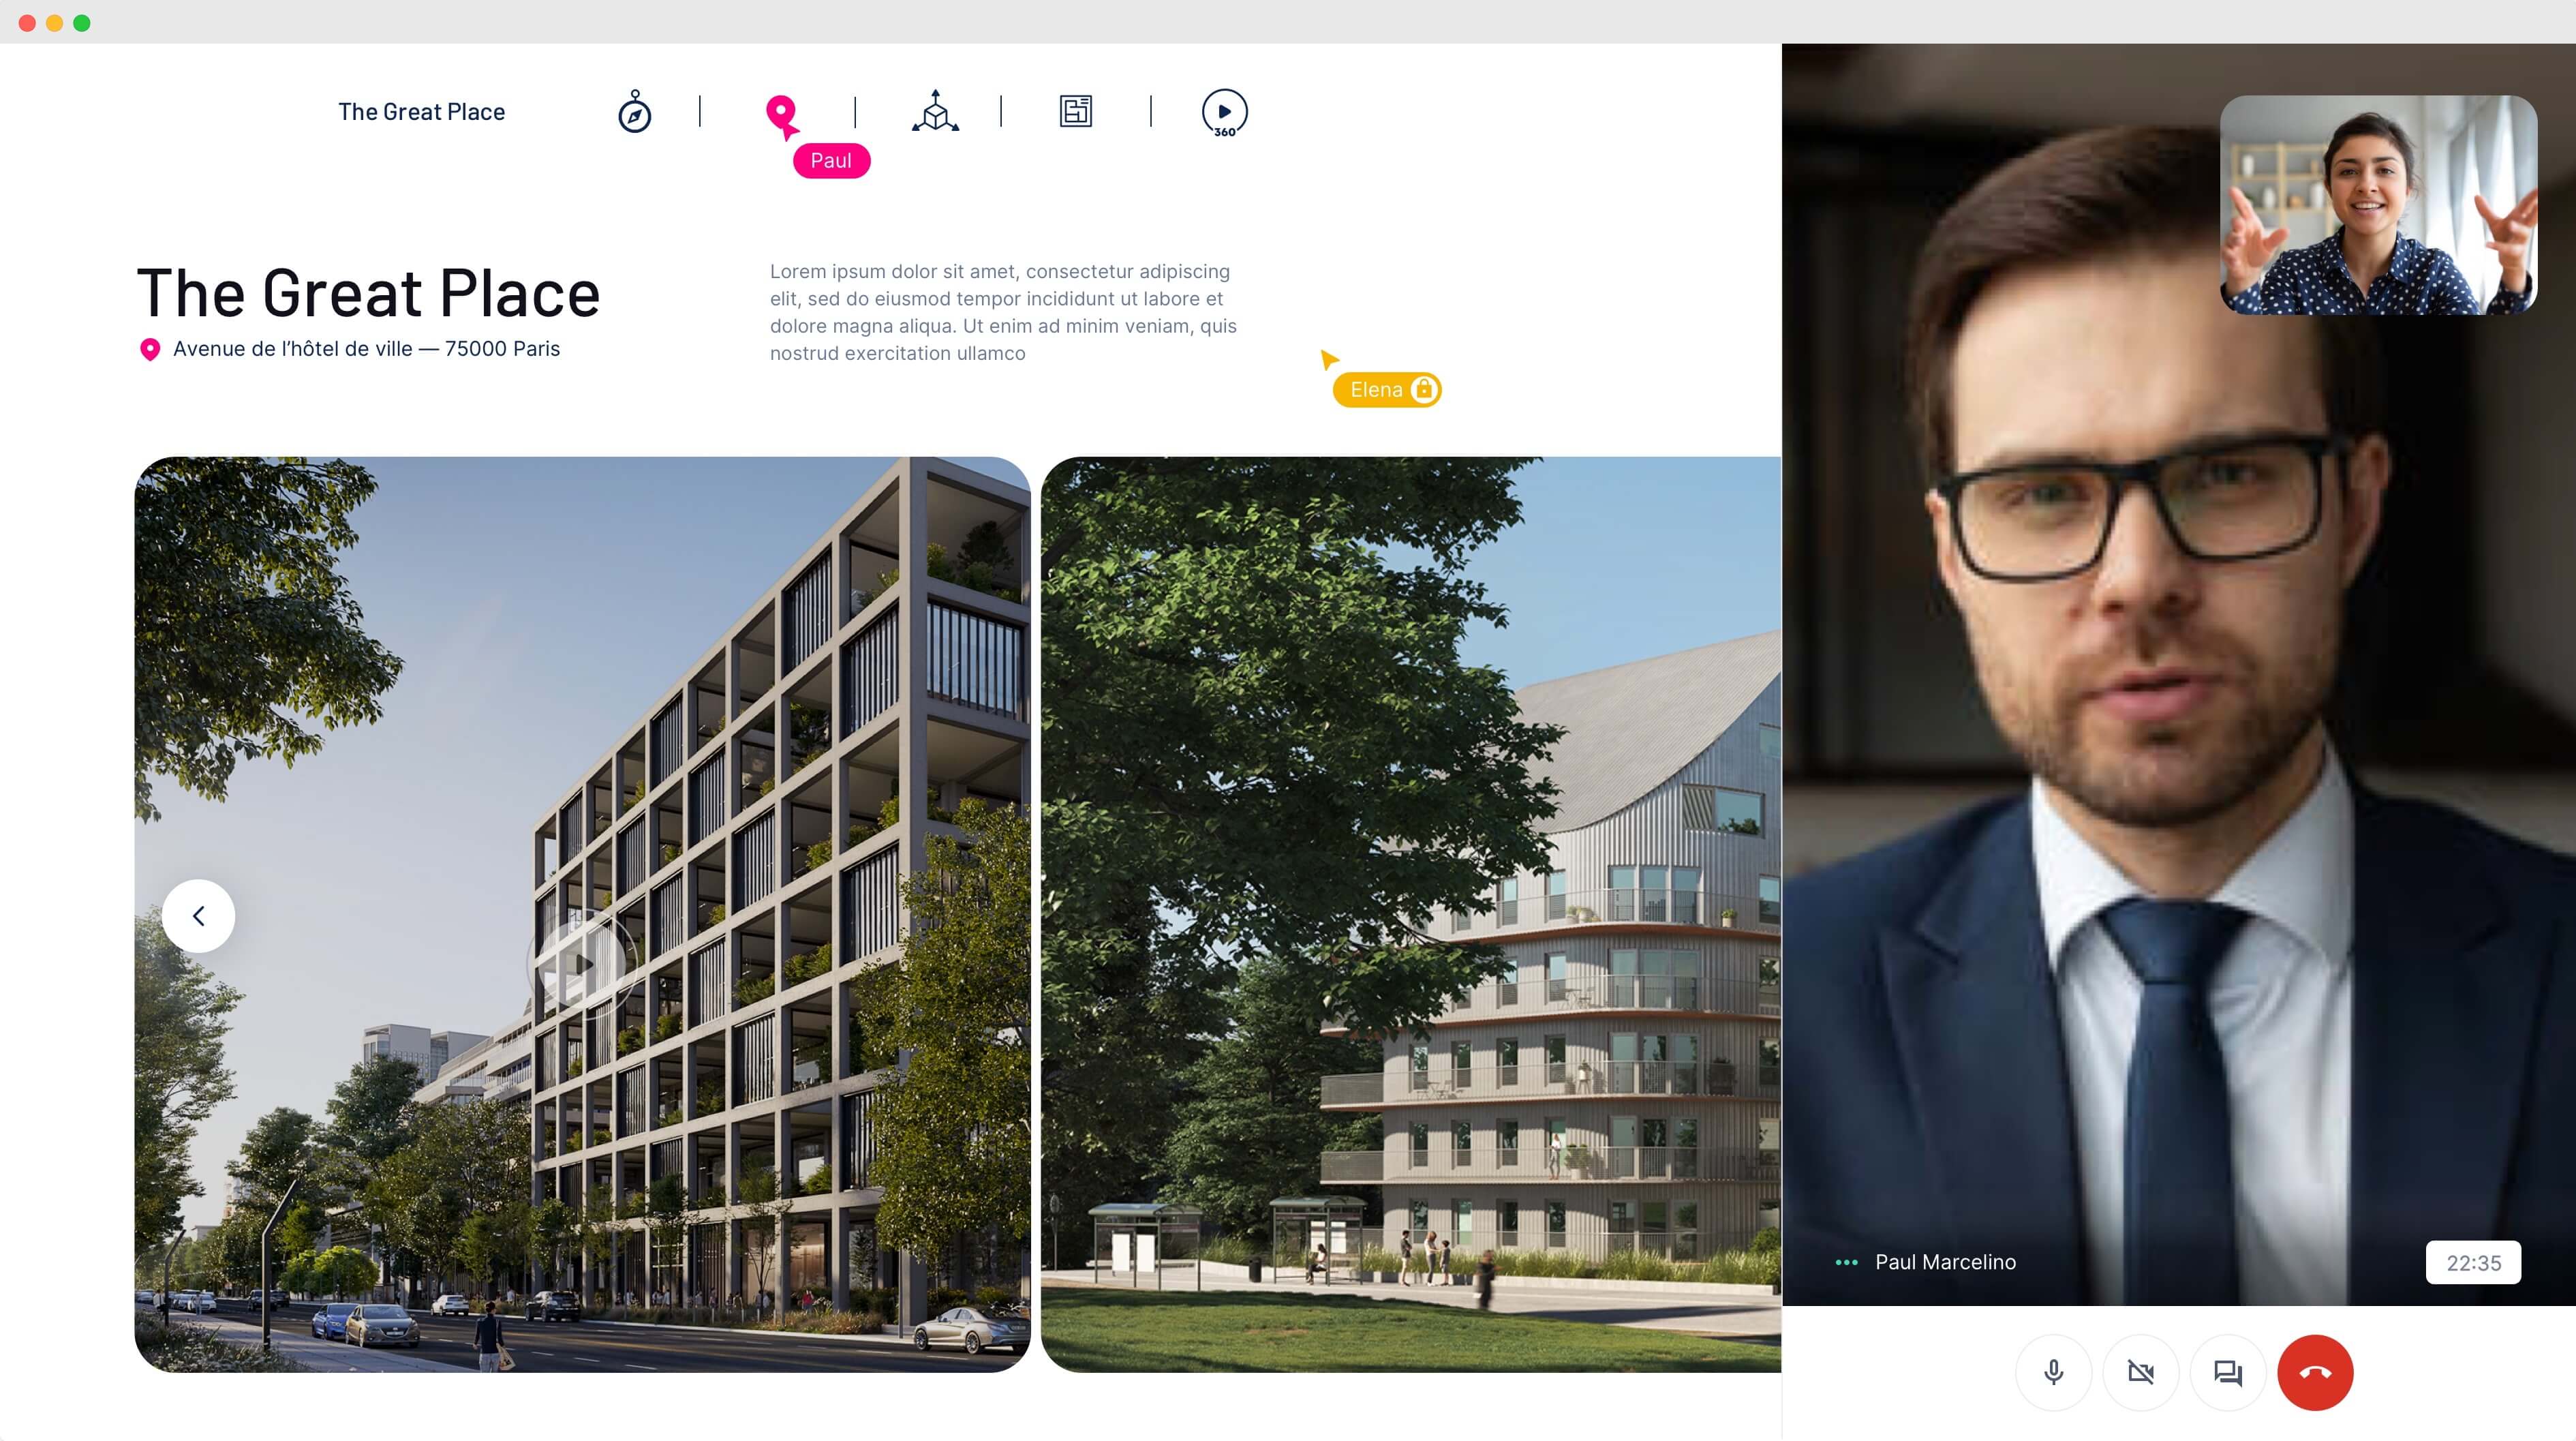
Task: Click the pink Paul cursor label
Action: pyautogui.click(x=831, y=160)
